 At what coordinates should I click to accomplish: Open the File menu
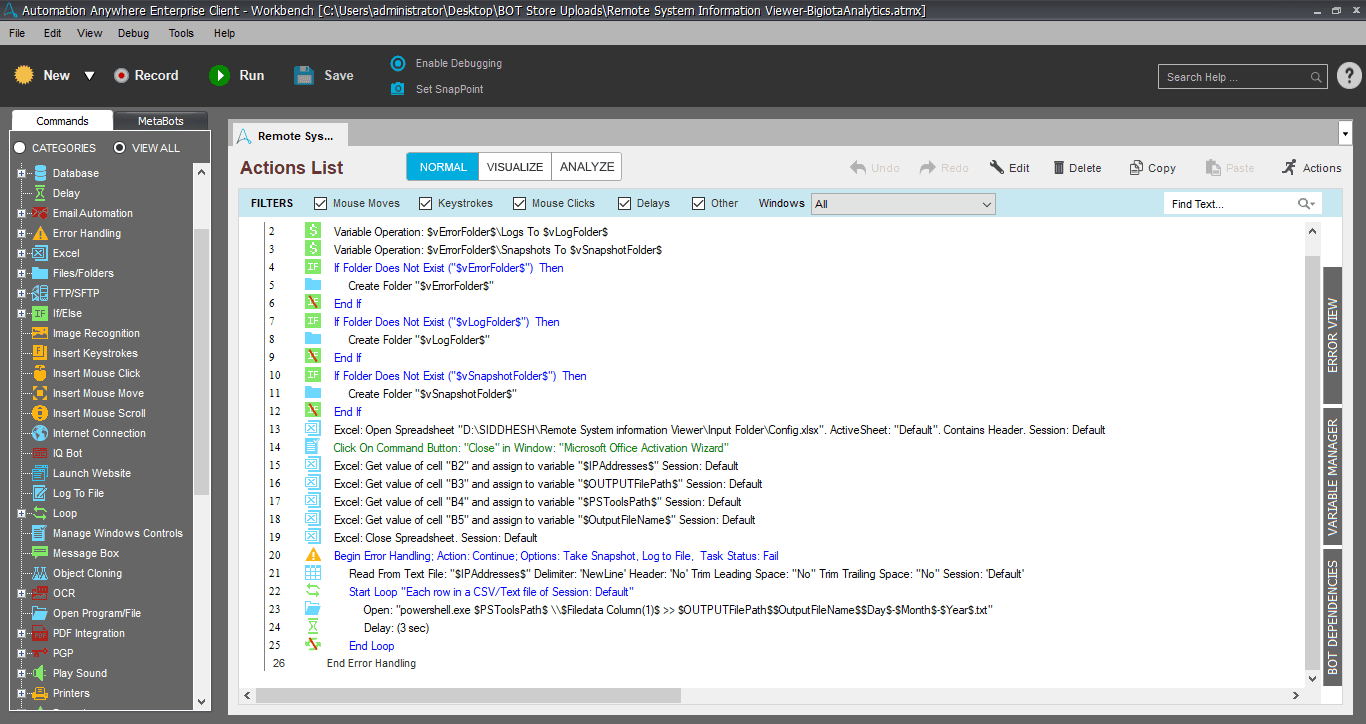click(x=17, y=33)
